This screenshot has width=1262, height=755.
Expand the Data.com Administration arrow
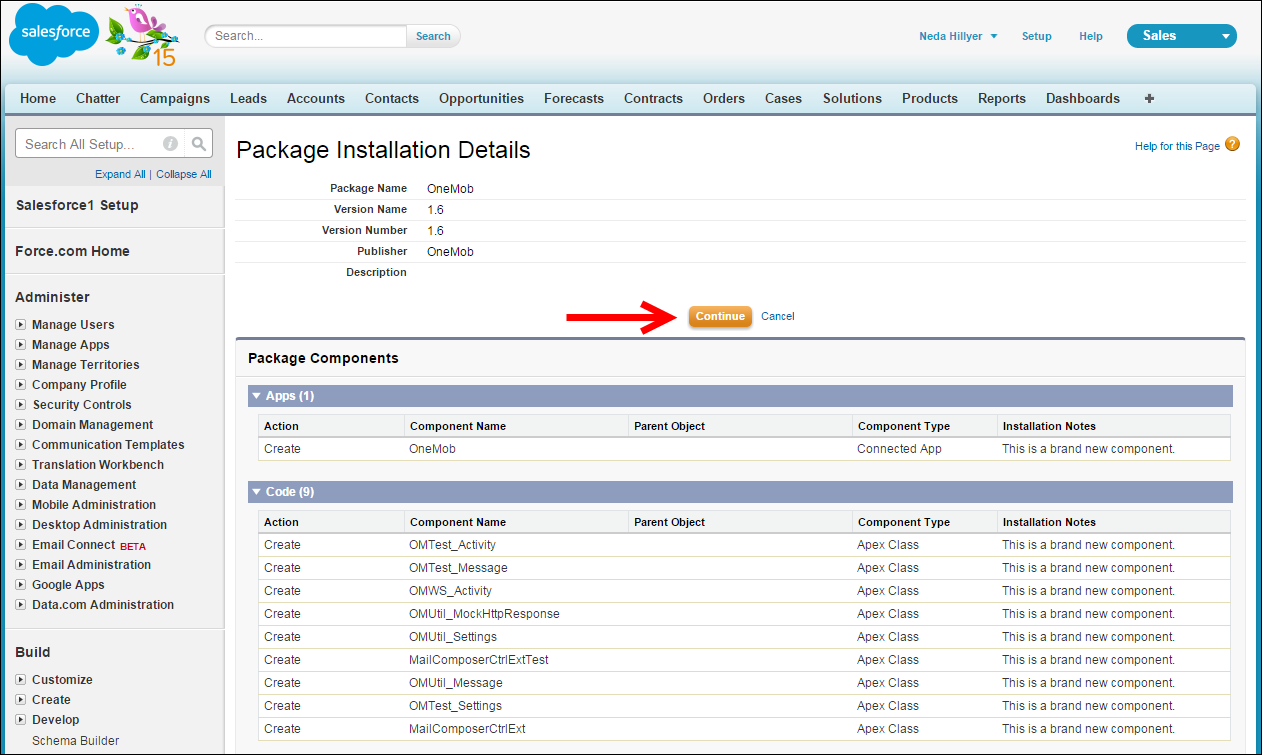point(21,605)
